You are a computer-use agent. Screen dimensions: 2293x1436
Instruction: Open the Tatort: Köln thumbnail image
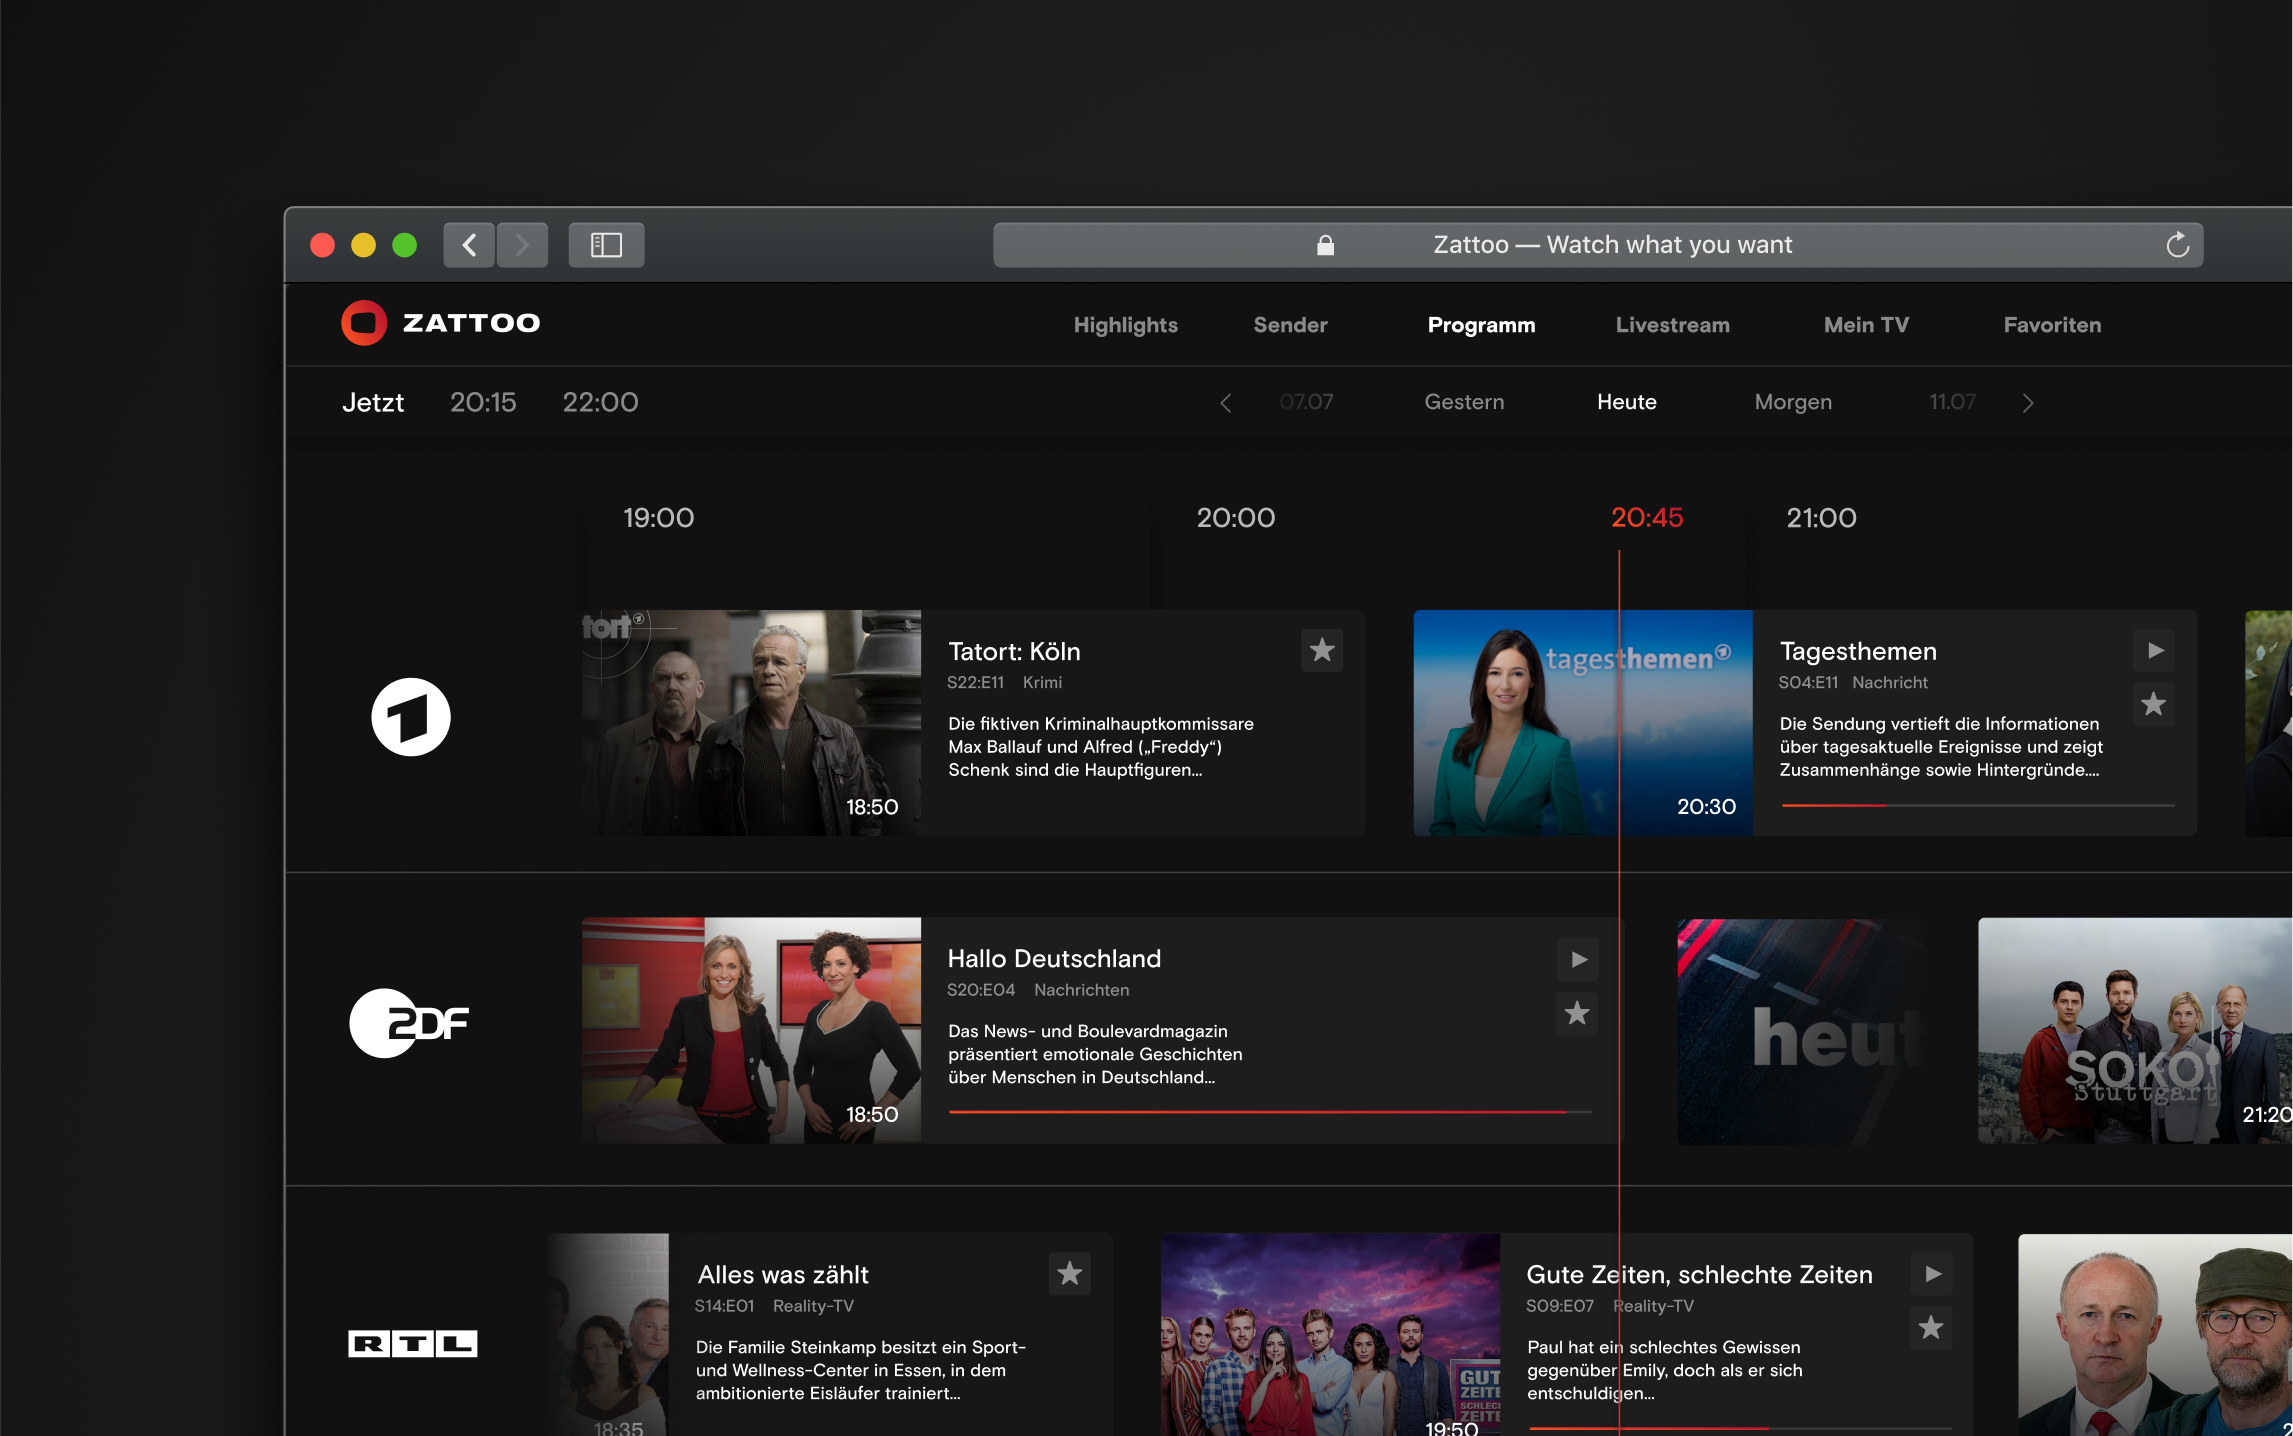(752, 722)
